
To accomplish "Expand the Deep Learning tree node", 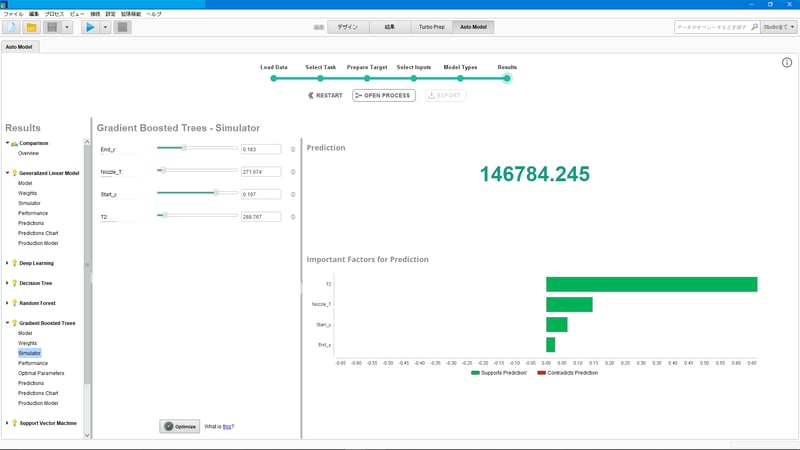I will click(x=7, y=263).
